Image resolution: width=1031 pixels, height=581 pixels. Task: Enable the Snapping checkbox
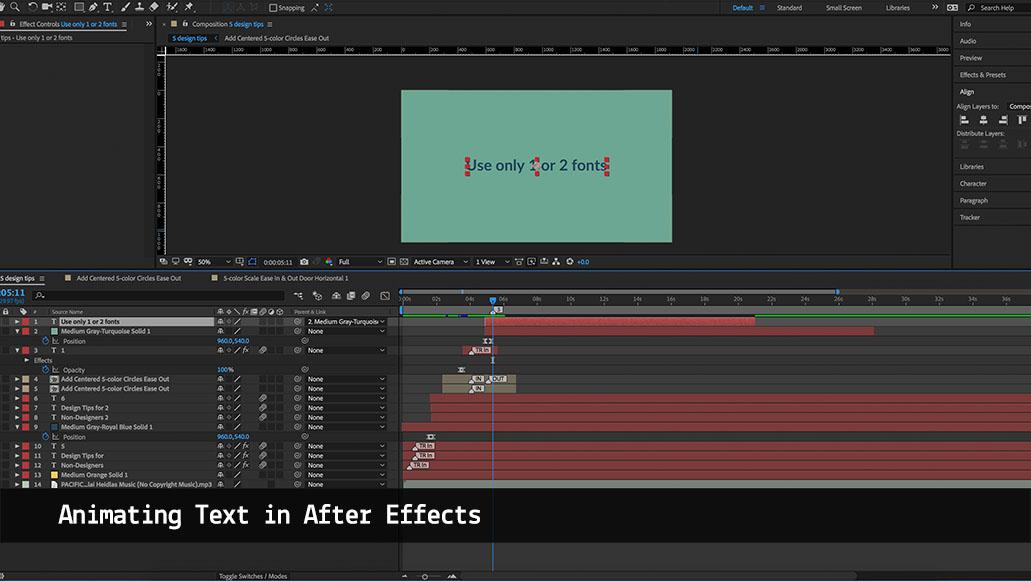(x=273, y=8)
